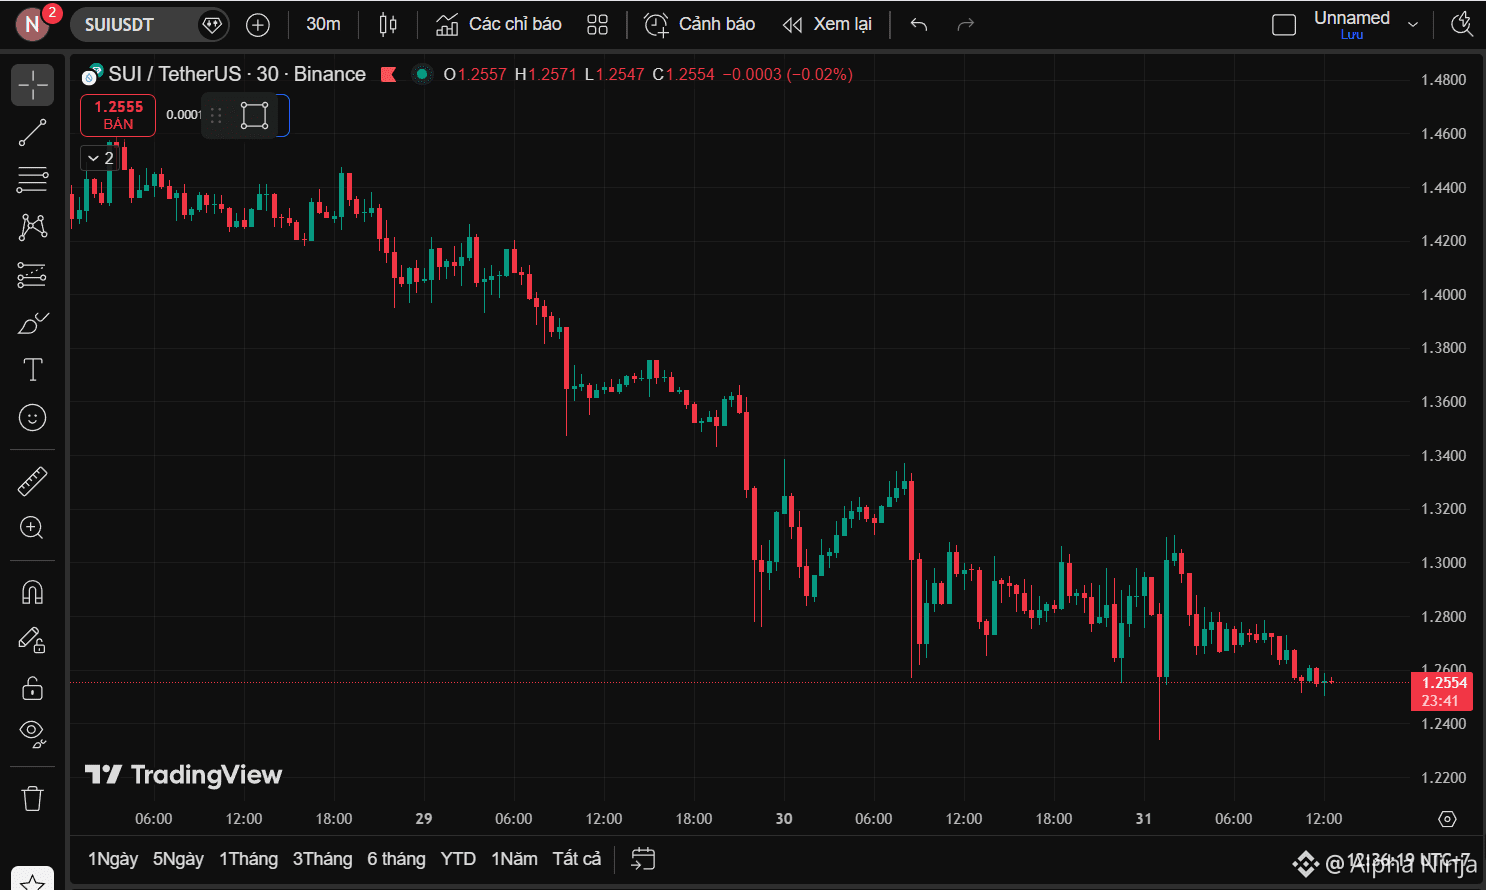The height and width of the screenshot is (890, 1486).
Task: Select the Tất cả time range
Action: click(x=577, y=859)
